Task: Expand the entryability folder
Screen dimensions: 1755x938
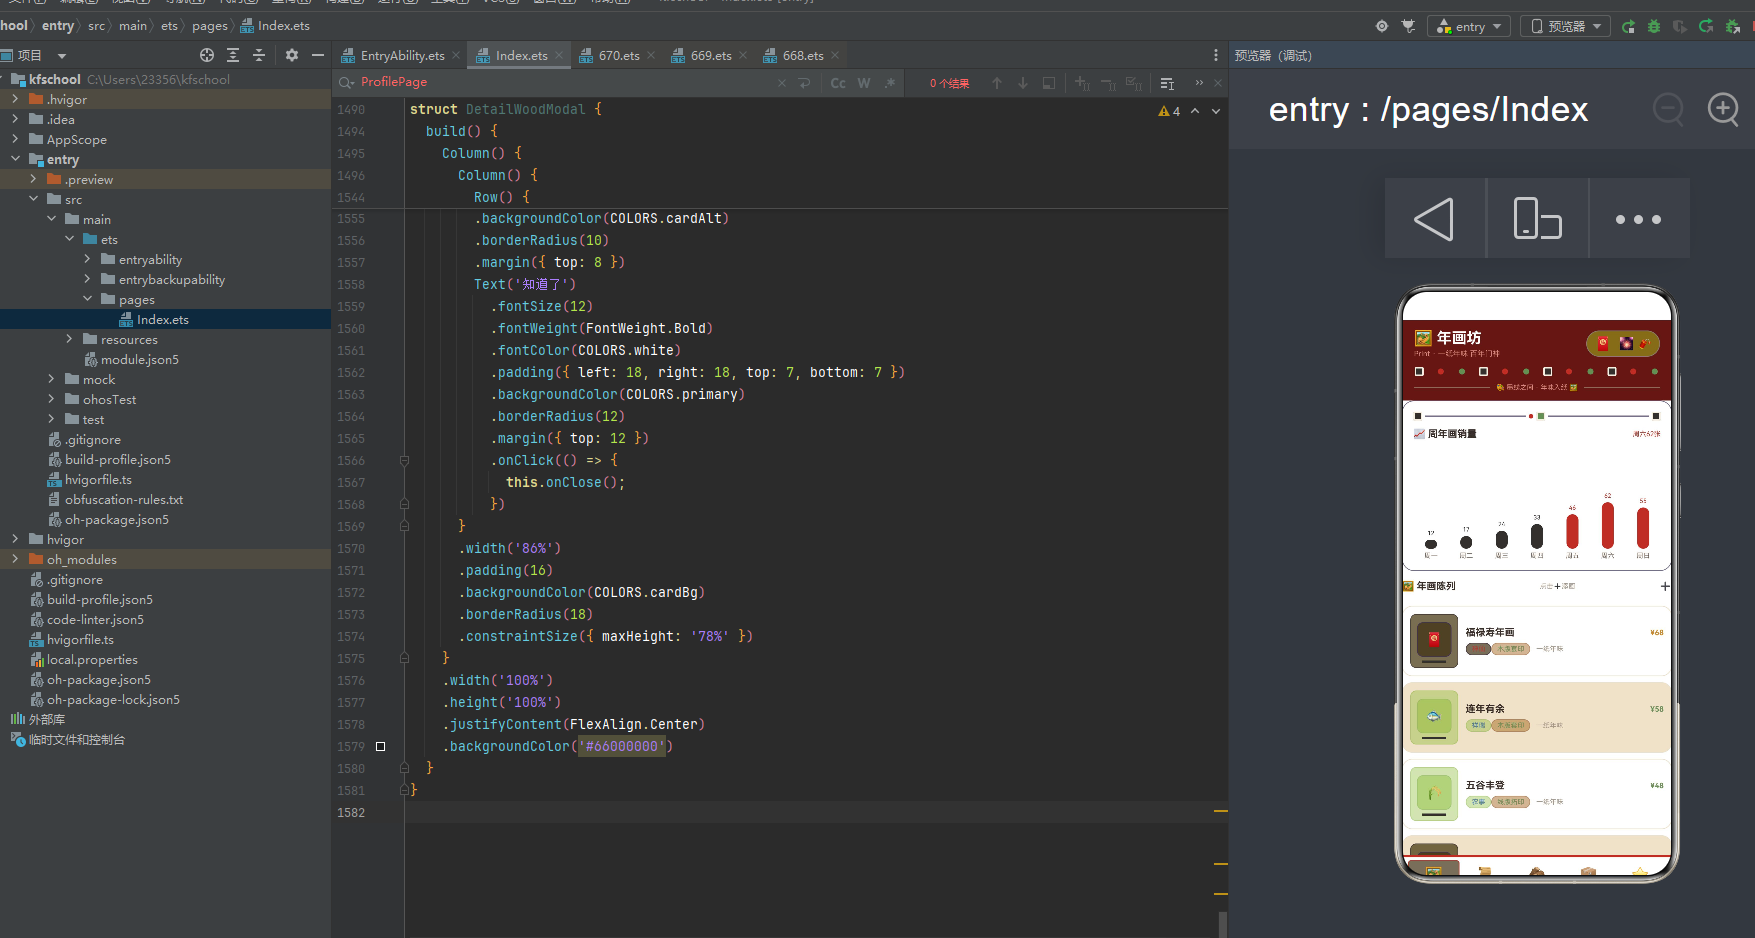Action: (87, 259)
